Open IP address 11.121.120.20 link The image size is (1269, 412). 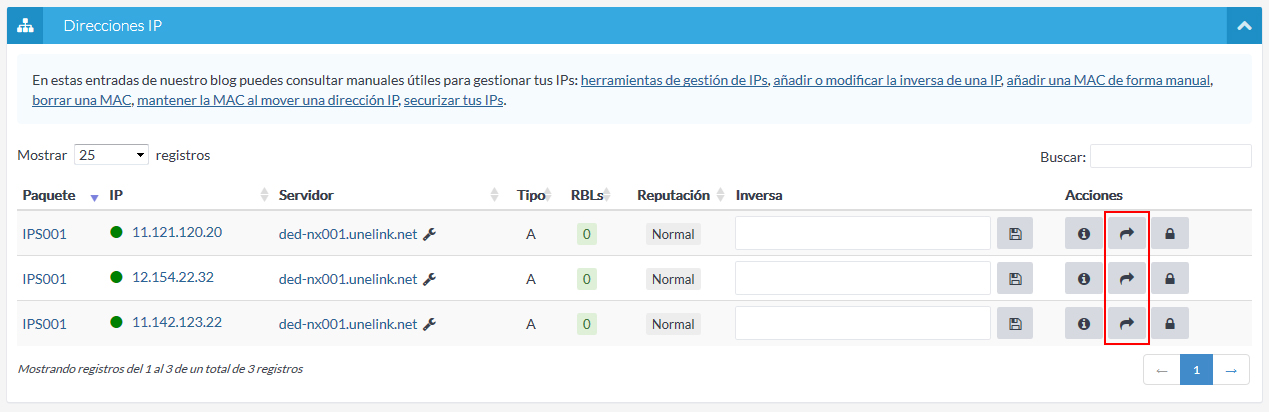coord(177,233)
